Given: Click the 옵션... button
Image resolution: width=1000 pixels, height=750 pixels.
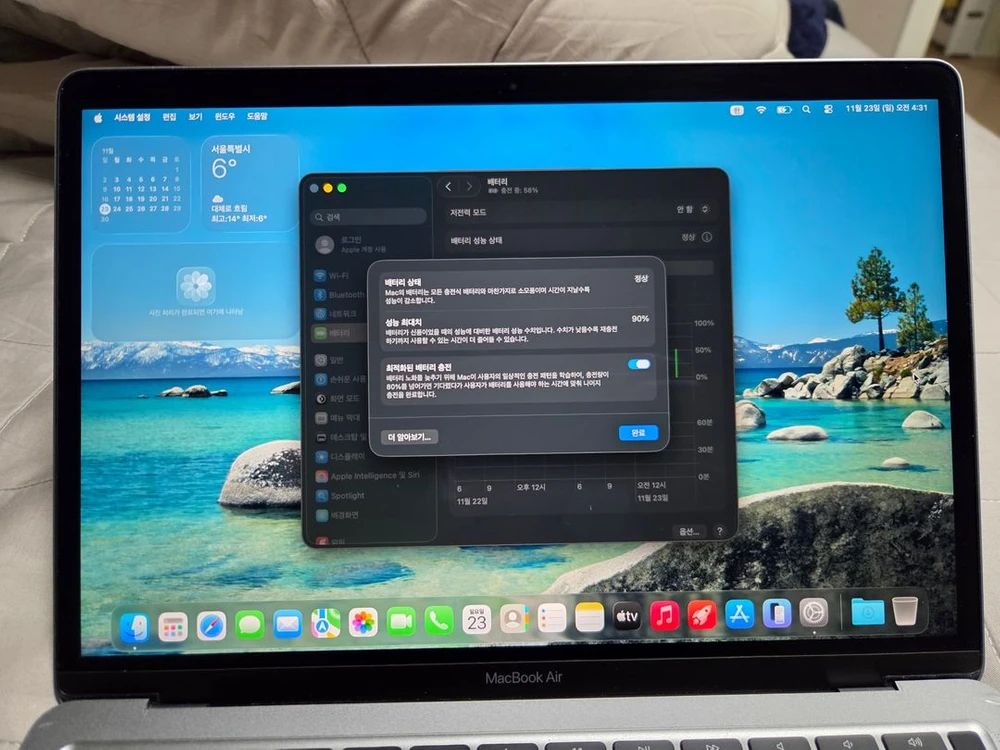Looking at the screenshot, I should [689, 531].
